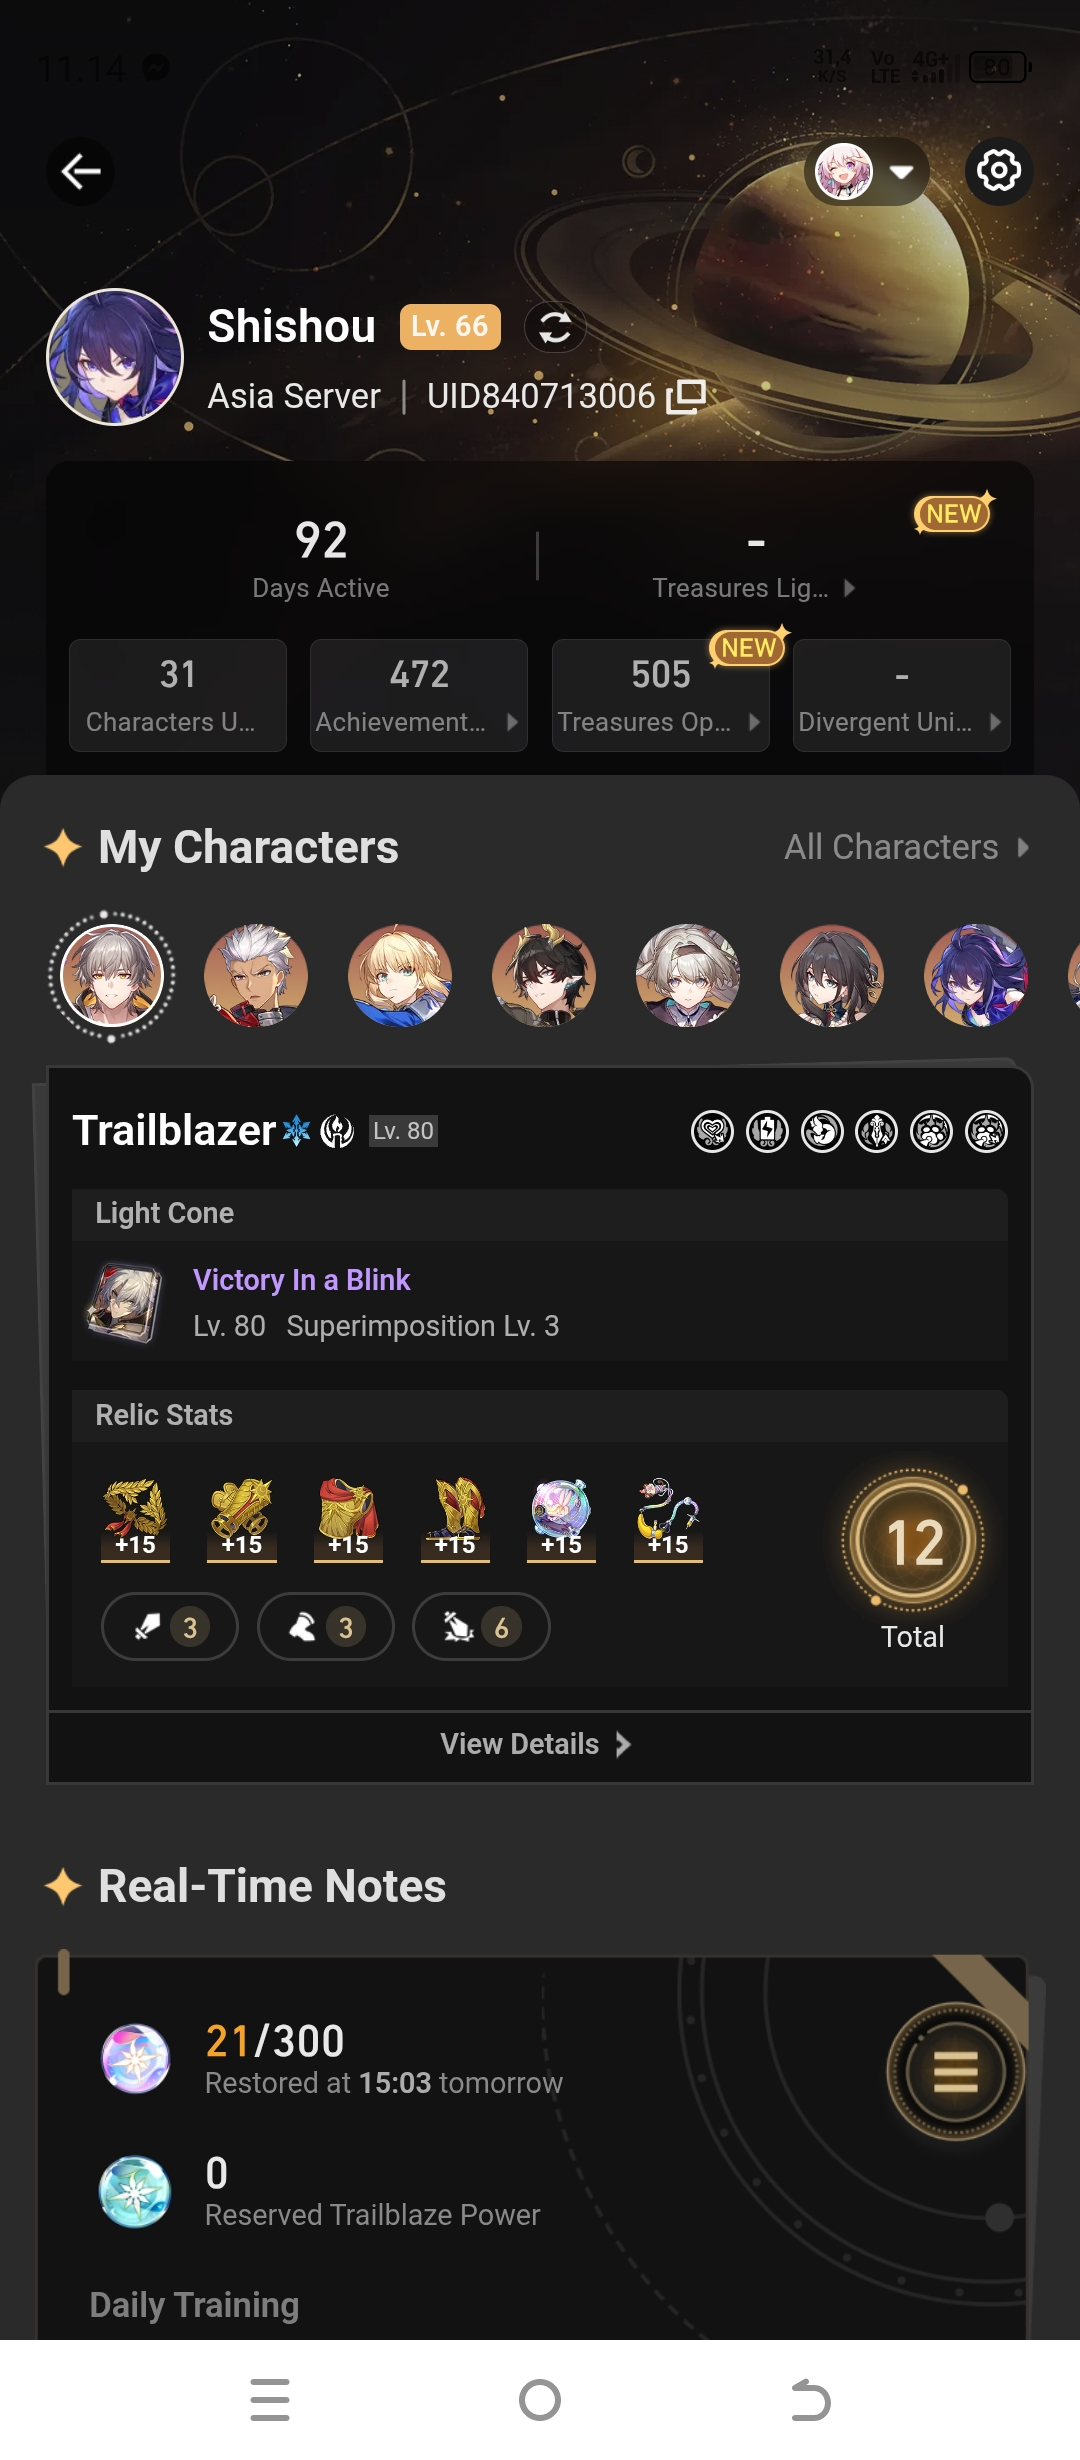Refresh profile data next to Lv. 66
The image size is (1080, 2460).
[x=555, y=327]
